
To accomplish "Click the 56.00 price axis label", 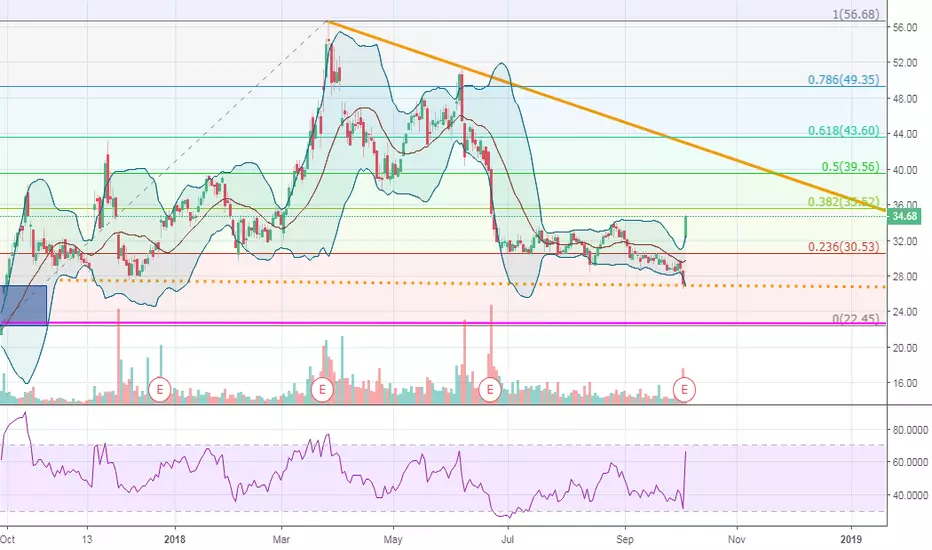I will (905, 27).
